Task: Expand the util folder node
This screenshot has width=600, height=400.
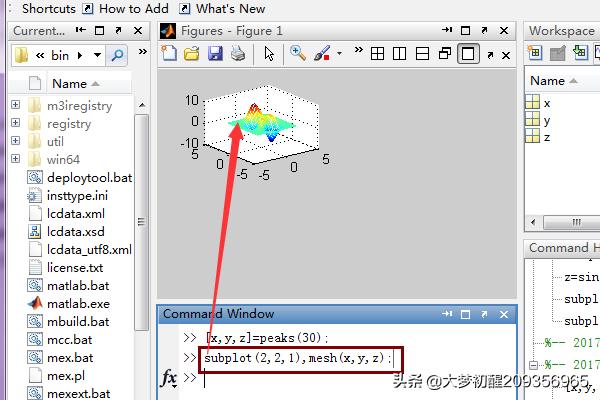Action: 15,140
